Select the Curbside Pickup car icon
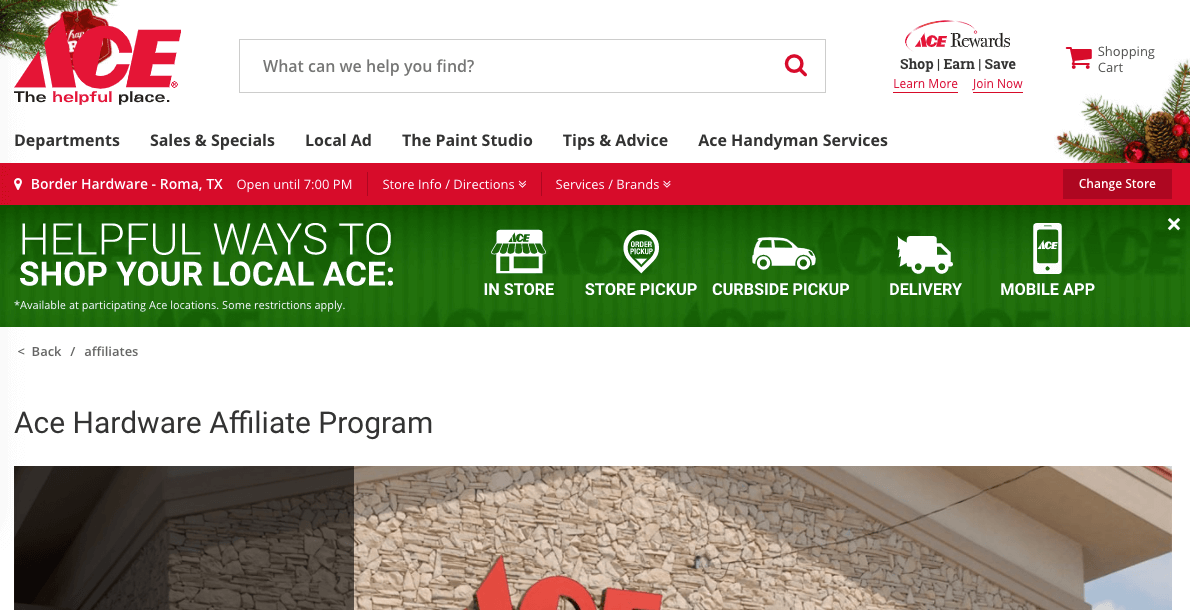1190x610 pixels. (782, 253)
